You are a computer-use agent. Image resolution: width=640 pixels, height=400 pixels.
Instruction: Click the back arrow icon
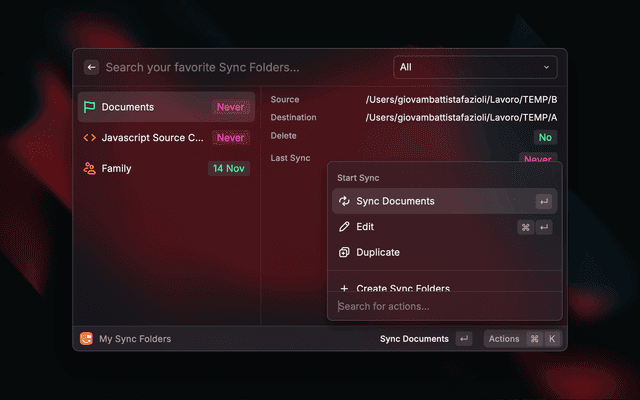pyautogui.click(x=91, y=68)
